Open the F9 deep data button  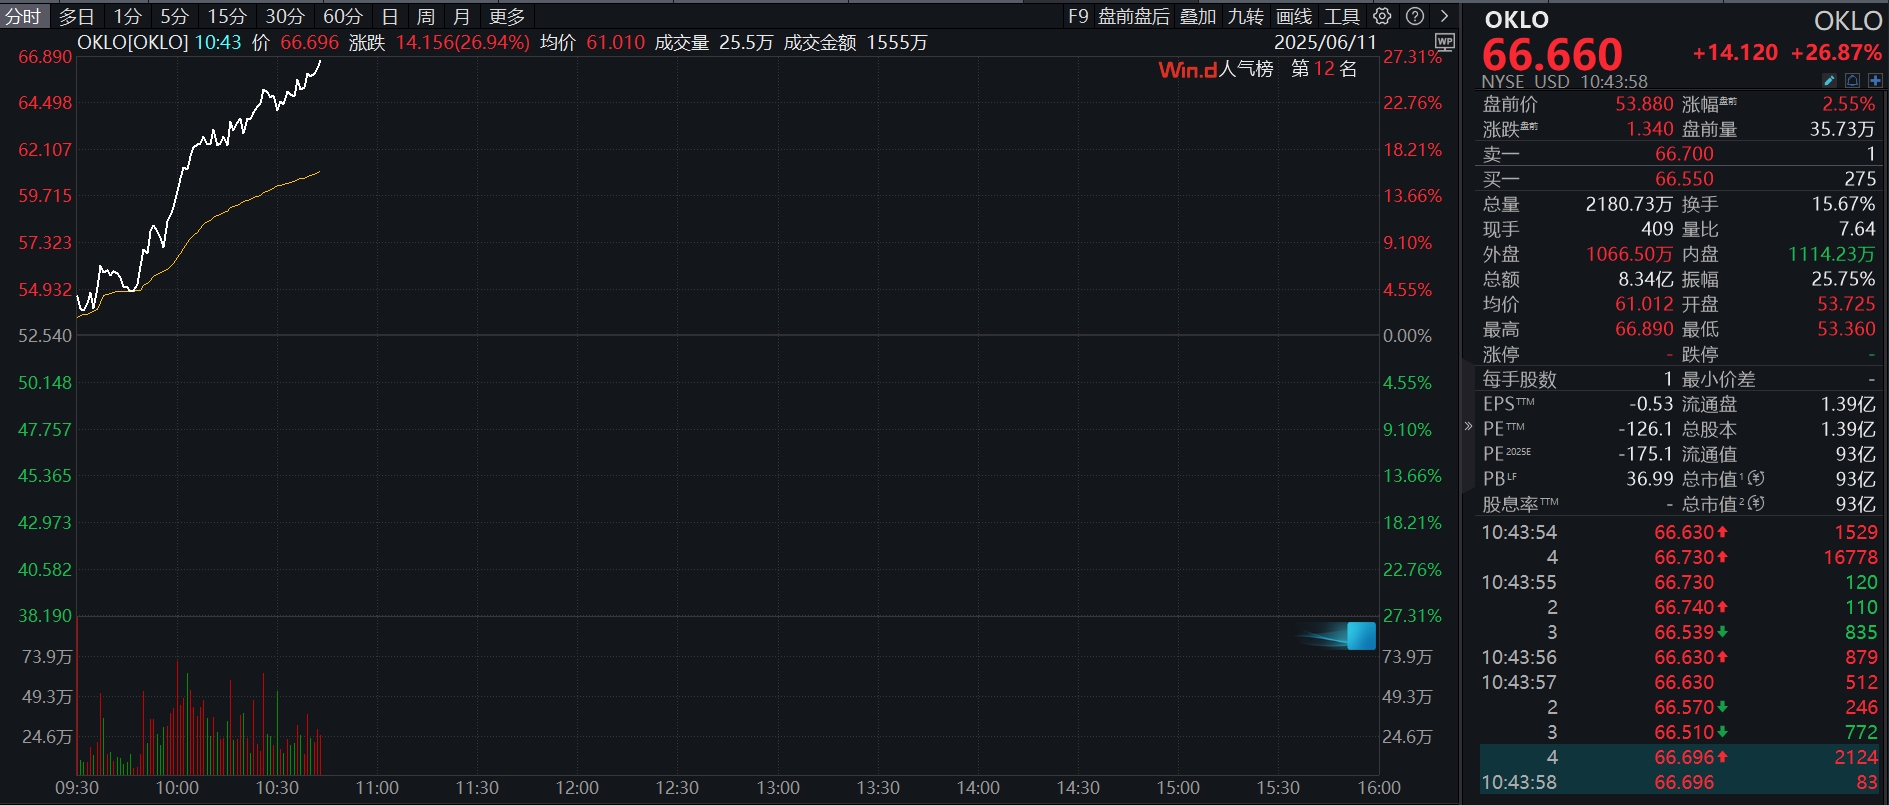[1078, 16]
